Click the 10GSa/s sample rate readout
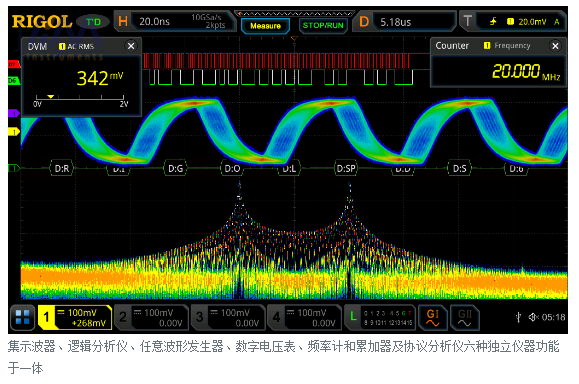 pos(206,17)
